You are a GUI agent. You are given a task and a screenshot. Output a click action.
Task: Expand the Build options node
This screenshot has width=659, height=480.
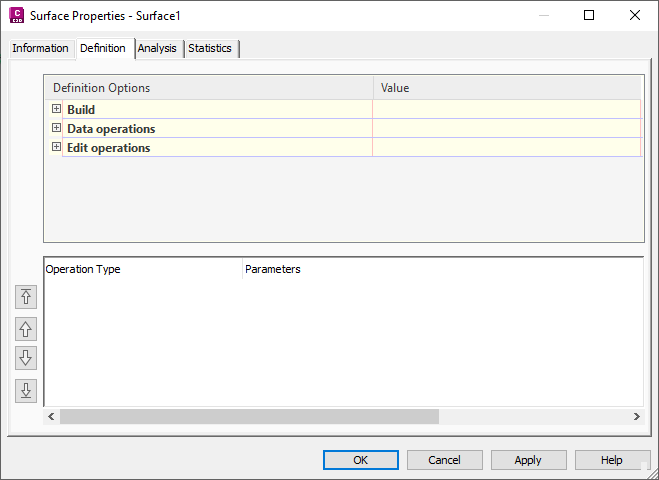[56, 109]
